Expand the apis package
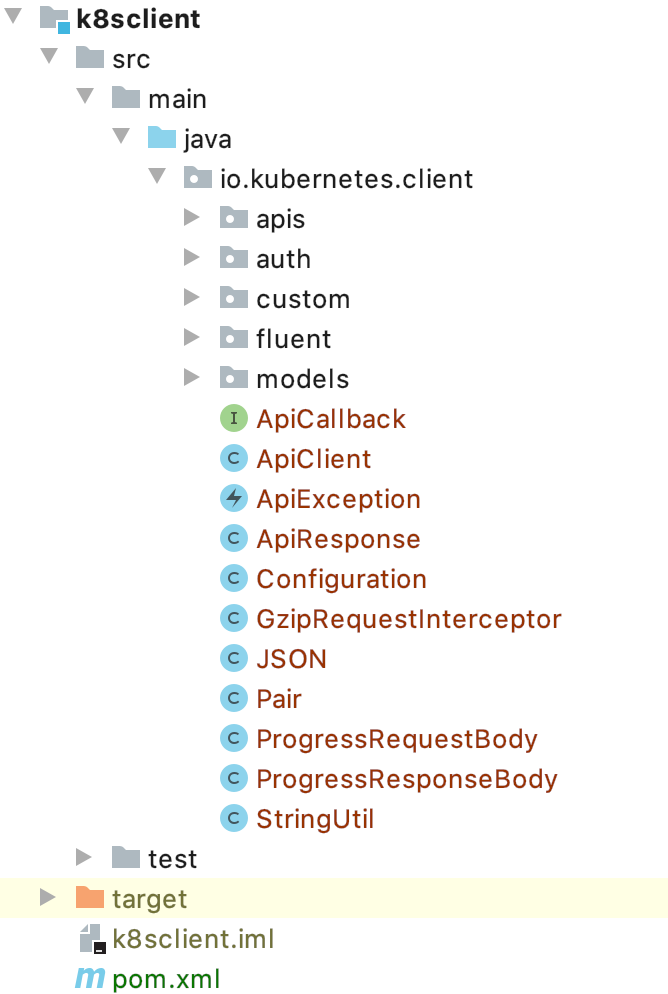Viewport: 668px width, 994px height. point(190,218)
